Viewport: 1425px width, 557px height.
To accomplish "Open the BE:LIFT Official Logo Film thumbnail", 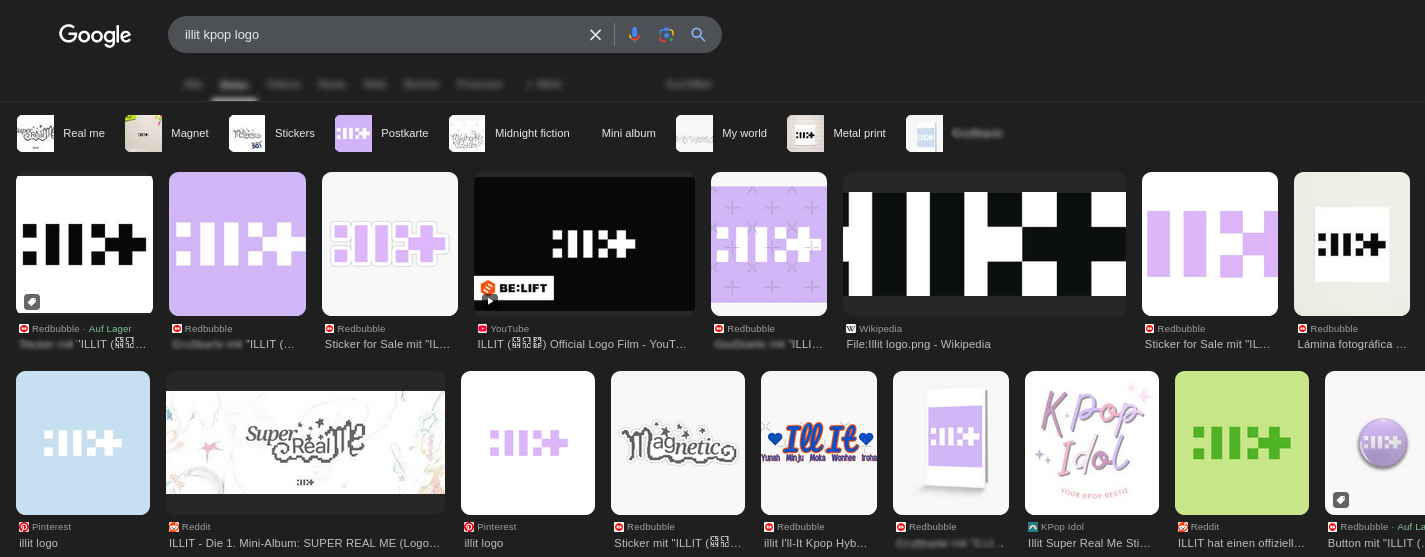I will tap(584, 244).
